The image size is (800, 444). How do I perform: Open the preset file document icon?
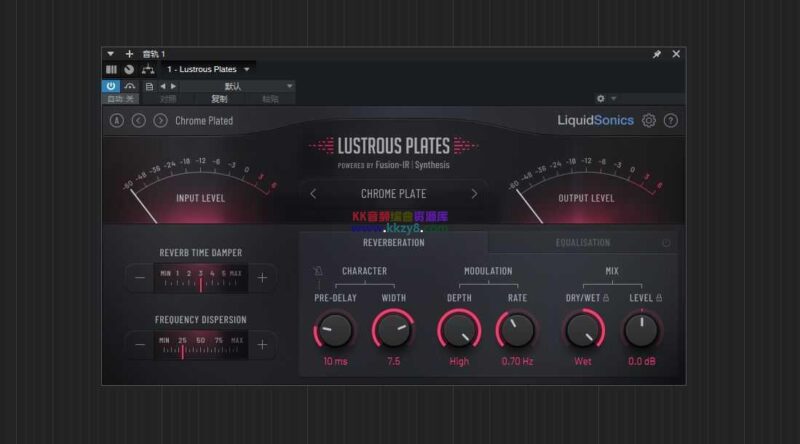pos(149,86)
